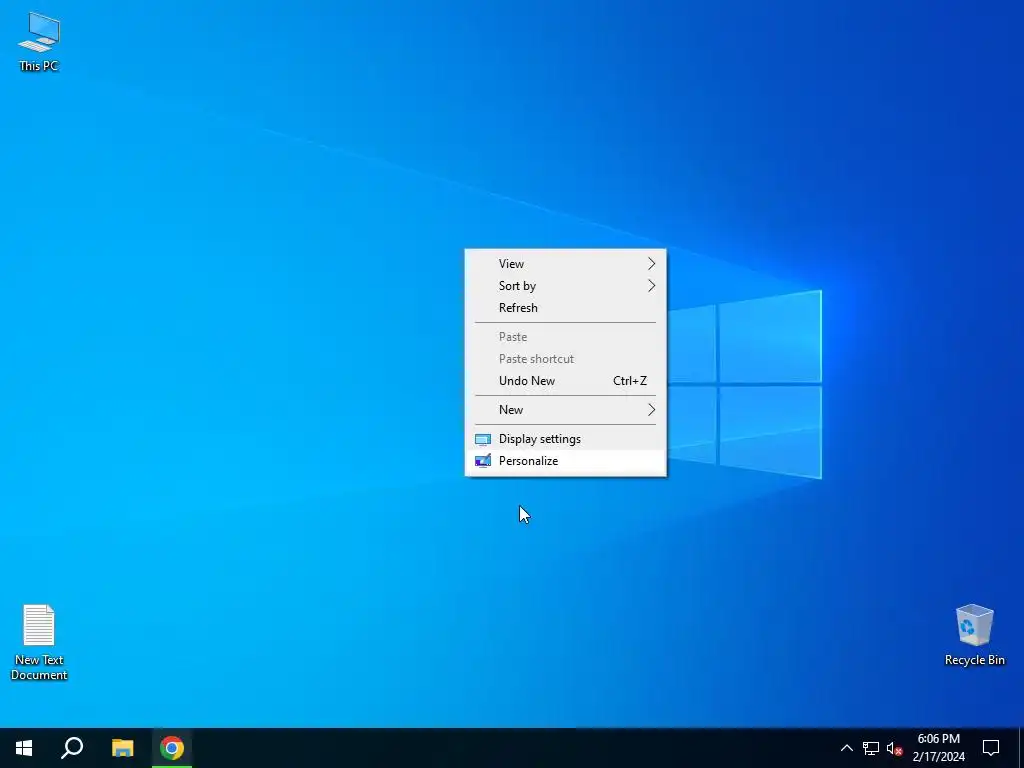Click the Show desktop sliver on taskbar
Image resolution: width=1024 pixels, height=768 pixels.
[x=1021, y=748]
